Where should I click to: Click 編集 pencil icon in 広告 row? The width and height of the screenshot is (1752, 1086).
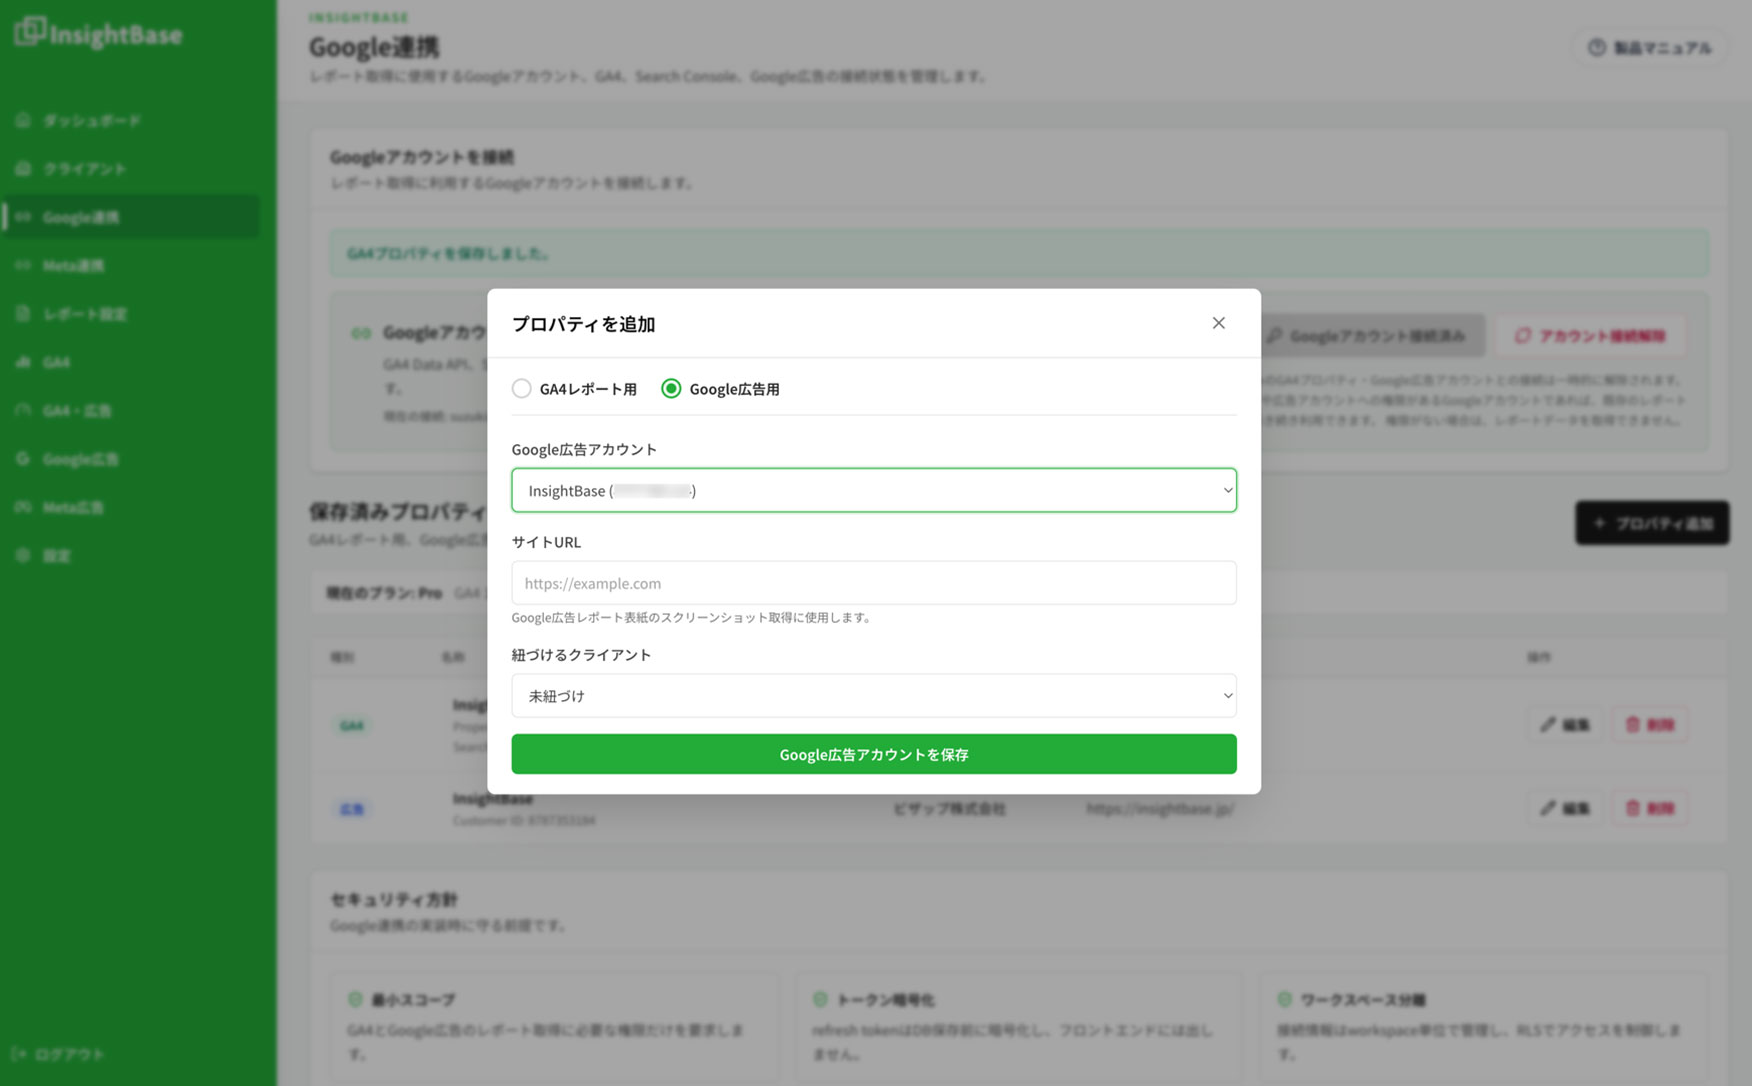1548,808
